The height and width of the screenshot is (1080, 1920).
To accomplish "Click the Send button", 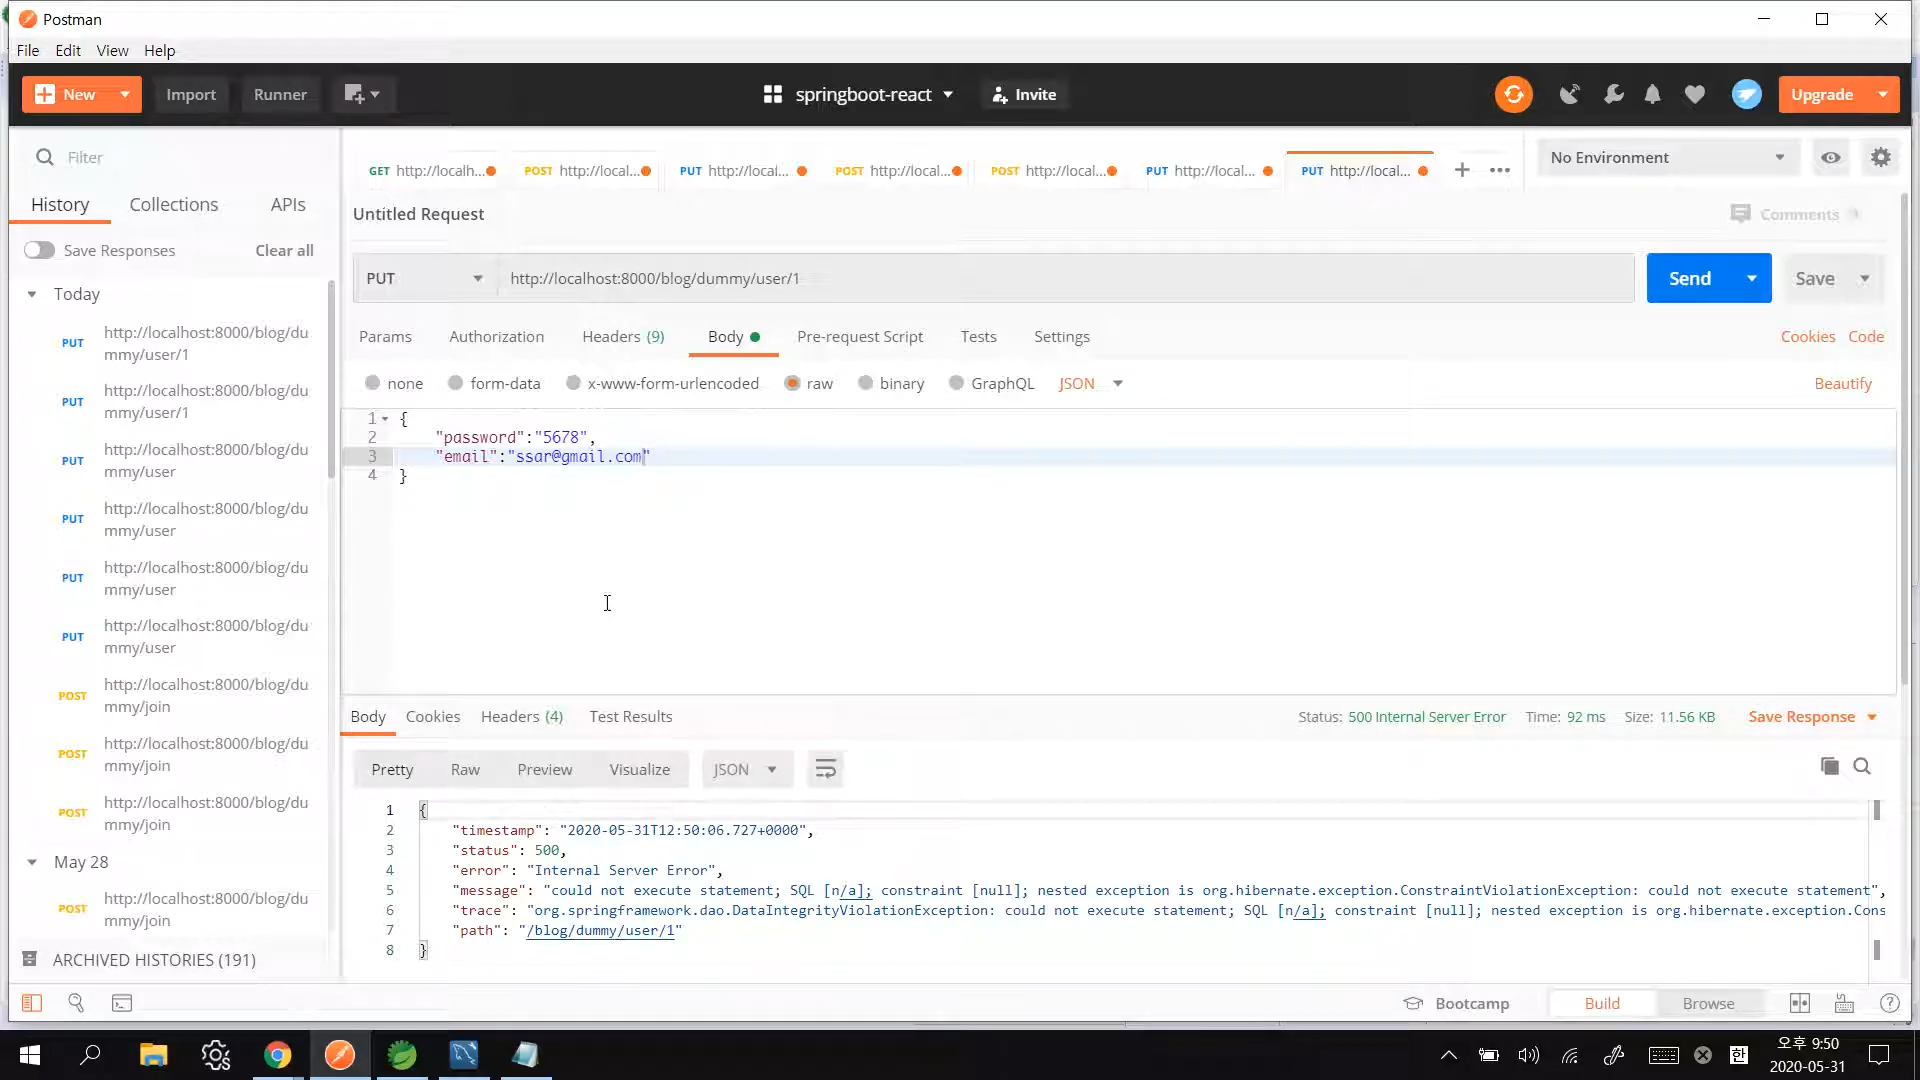I will pyautogui.click(x=1689, y=278).
